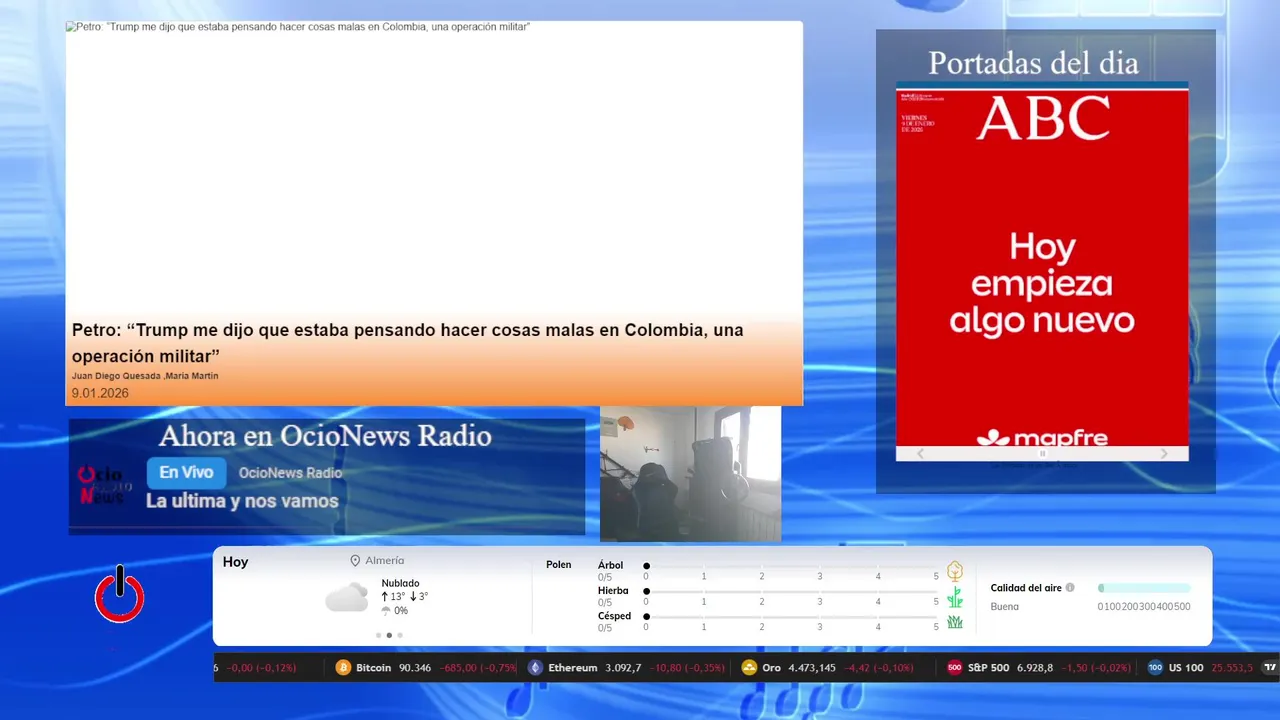Click Ethereum change −10,80 (−0,35%)
1280x720 pixels.
pos(687,668)
